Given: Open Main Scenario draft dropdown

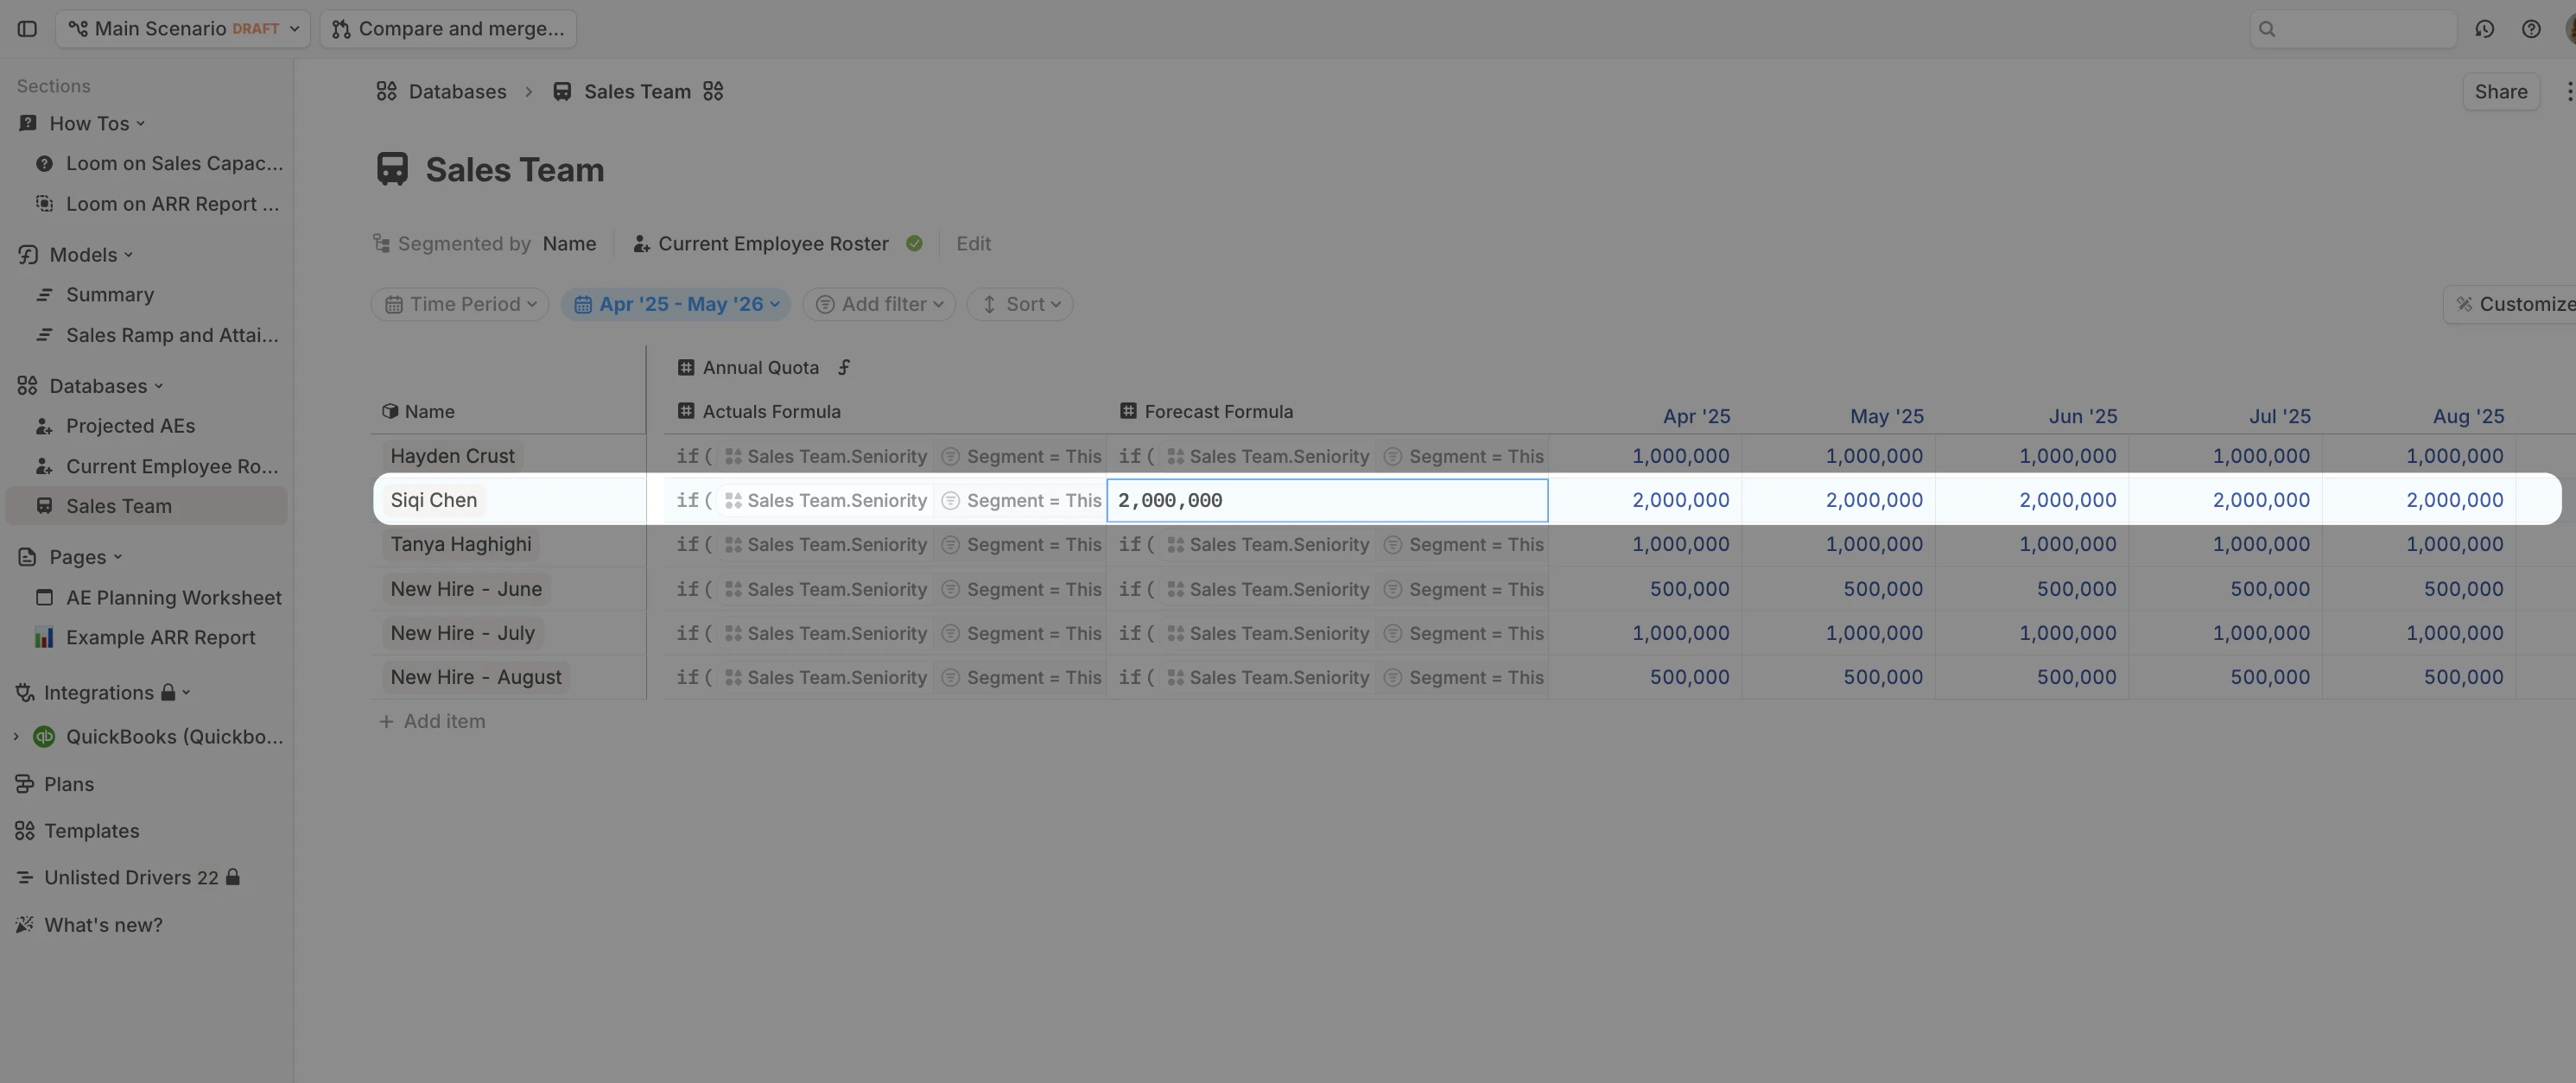Looking at the screenshot, I should click(x=183, y=29).
